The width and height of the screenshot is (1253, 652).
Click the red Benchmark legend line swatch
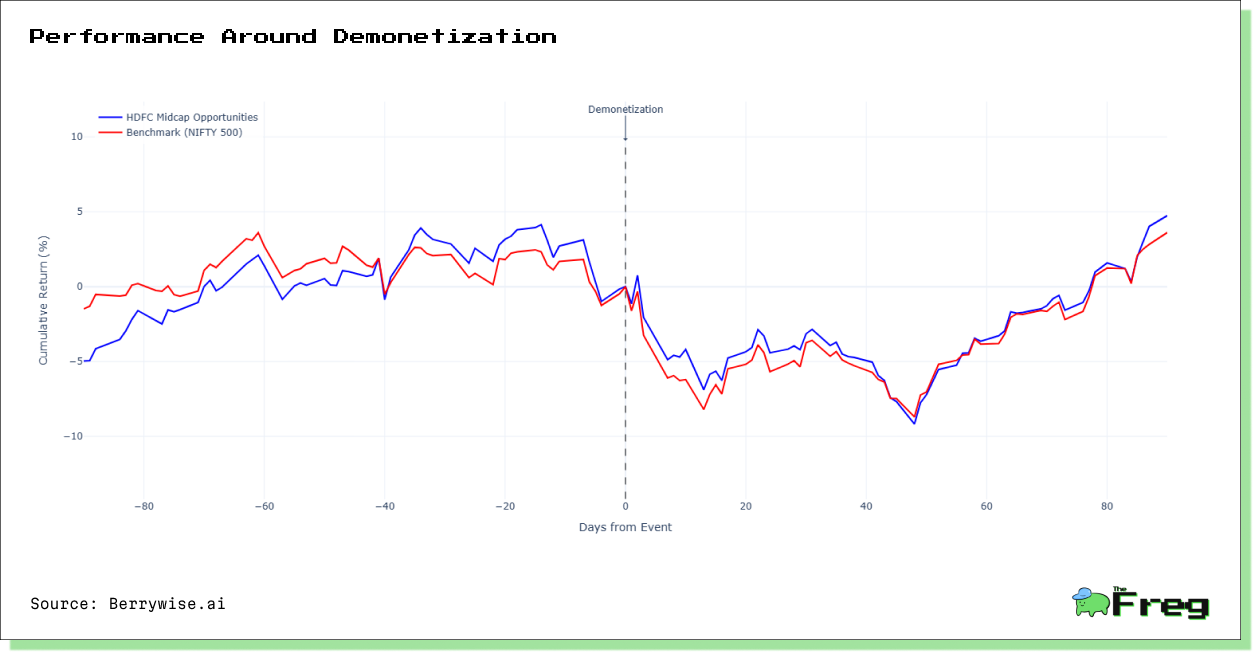point(110,132)
